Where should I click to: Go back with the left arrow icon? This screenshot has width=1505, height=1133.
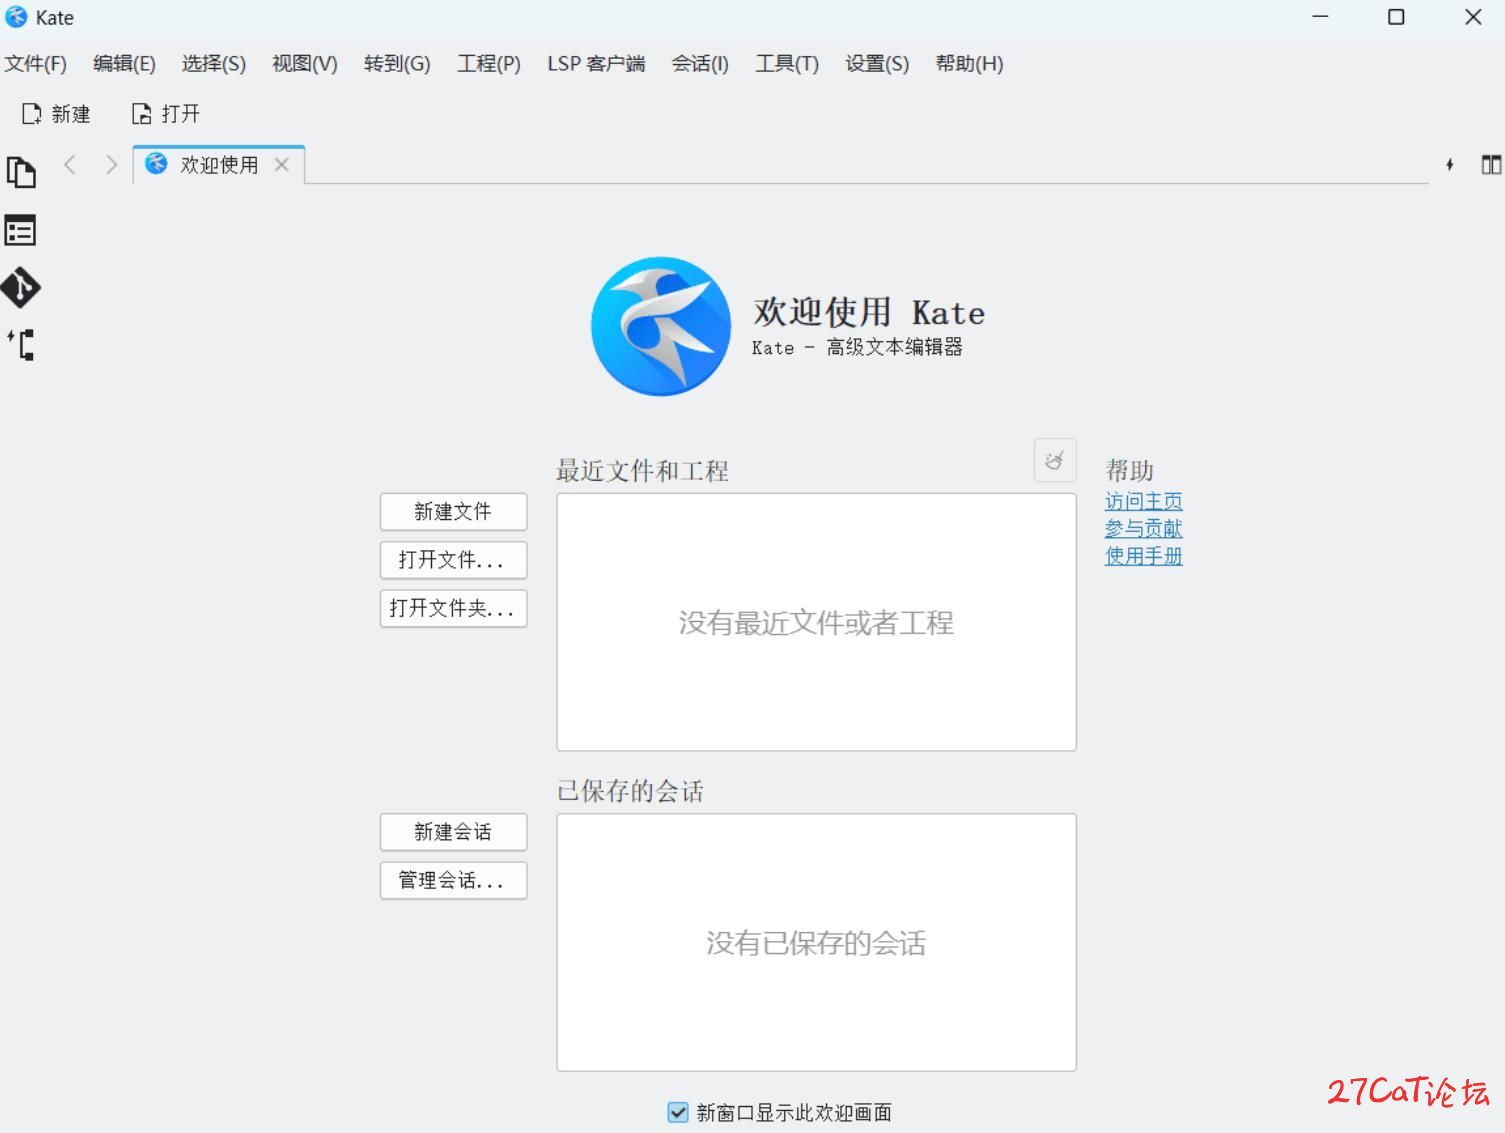pos(70,164)
